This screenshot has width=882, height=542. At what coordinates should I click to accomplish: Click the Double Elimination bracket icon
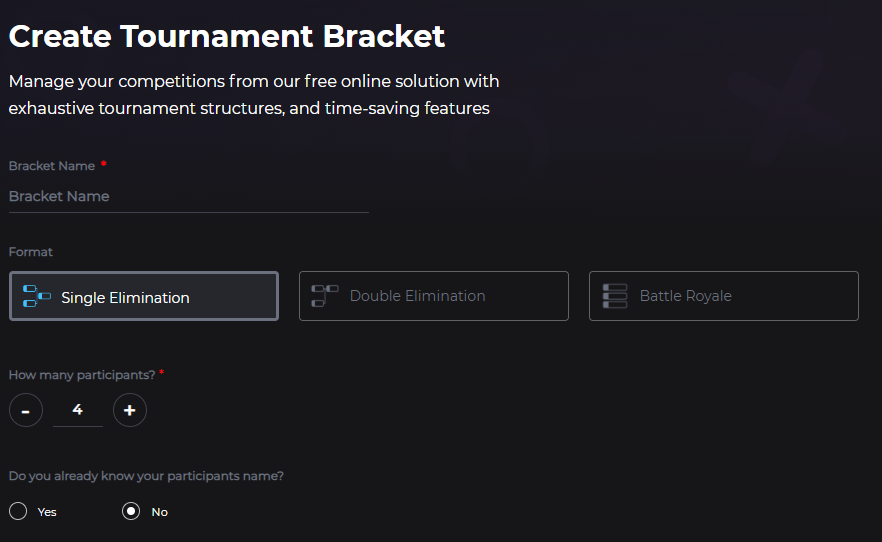click(x=325, y=296)
